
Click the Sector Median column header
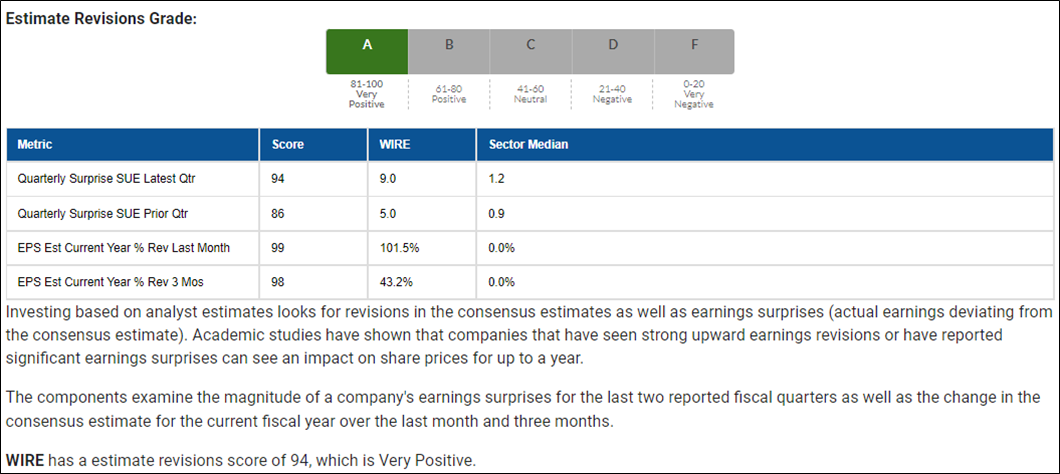pos(765,145)
